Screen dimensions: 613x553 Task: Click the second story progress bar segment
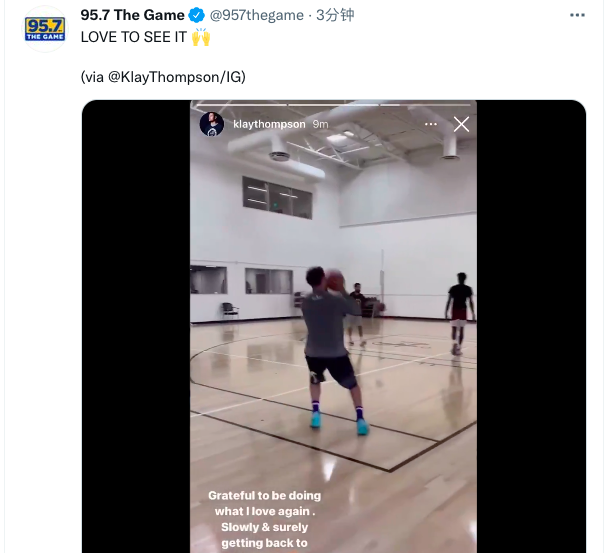pyautogui.click(x=333, y=105)
